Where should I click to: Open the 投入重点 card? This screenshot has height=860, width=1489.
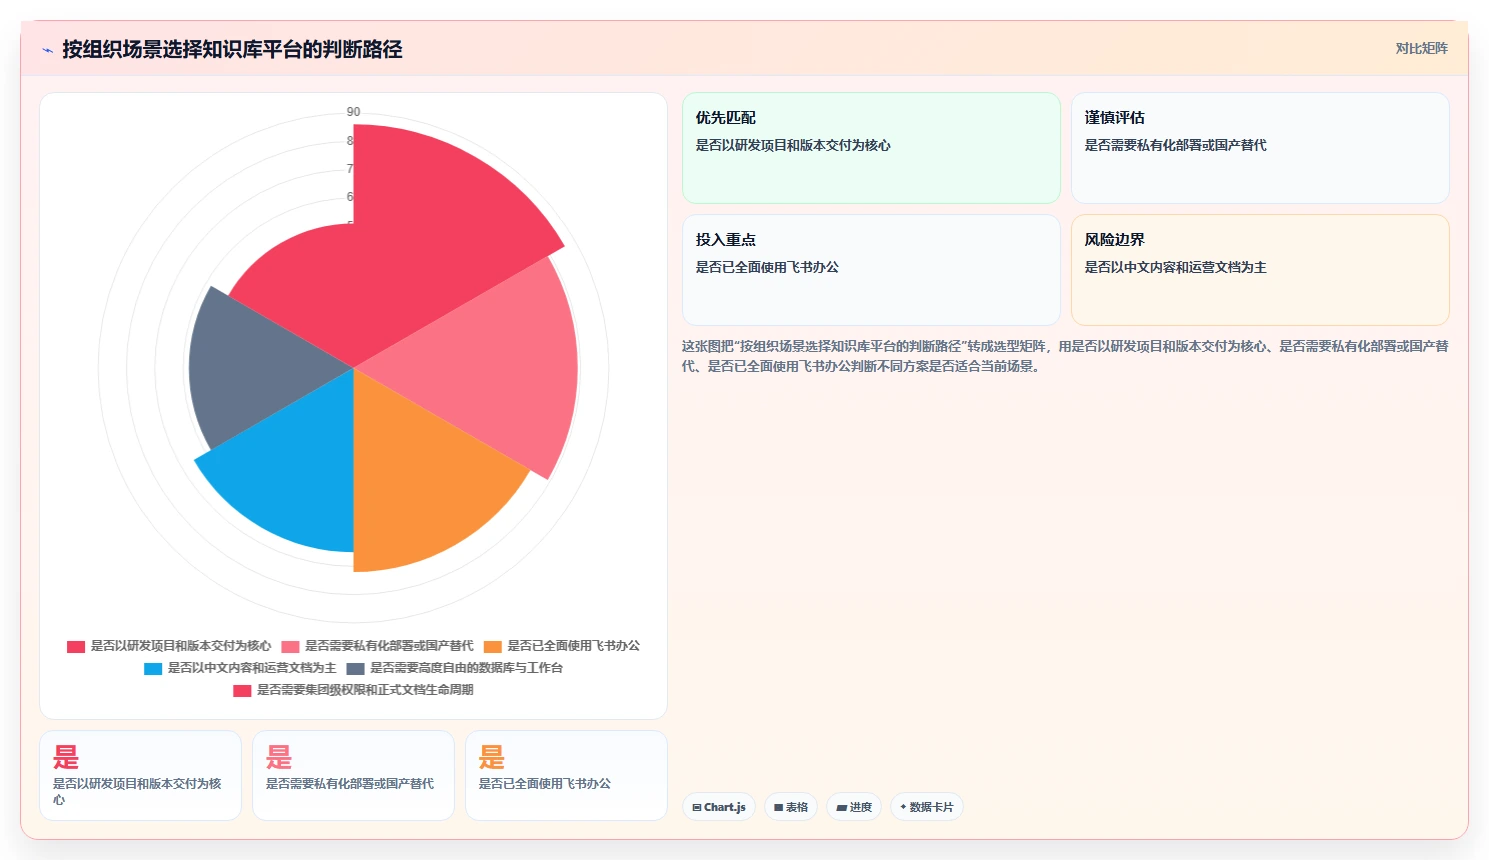(871, 270)
